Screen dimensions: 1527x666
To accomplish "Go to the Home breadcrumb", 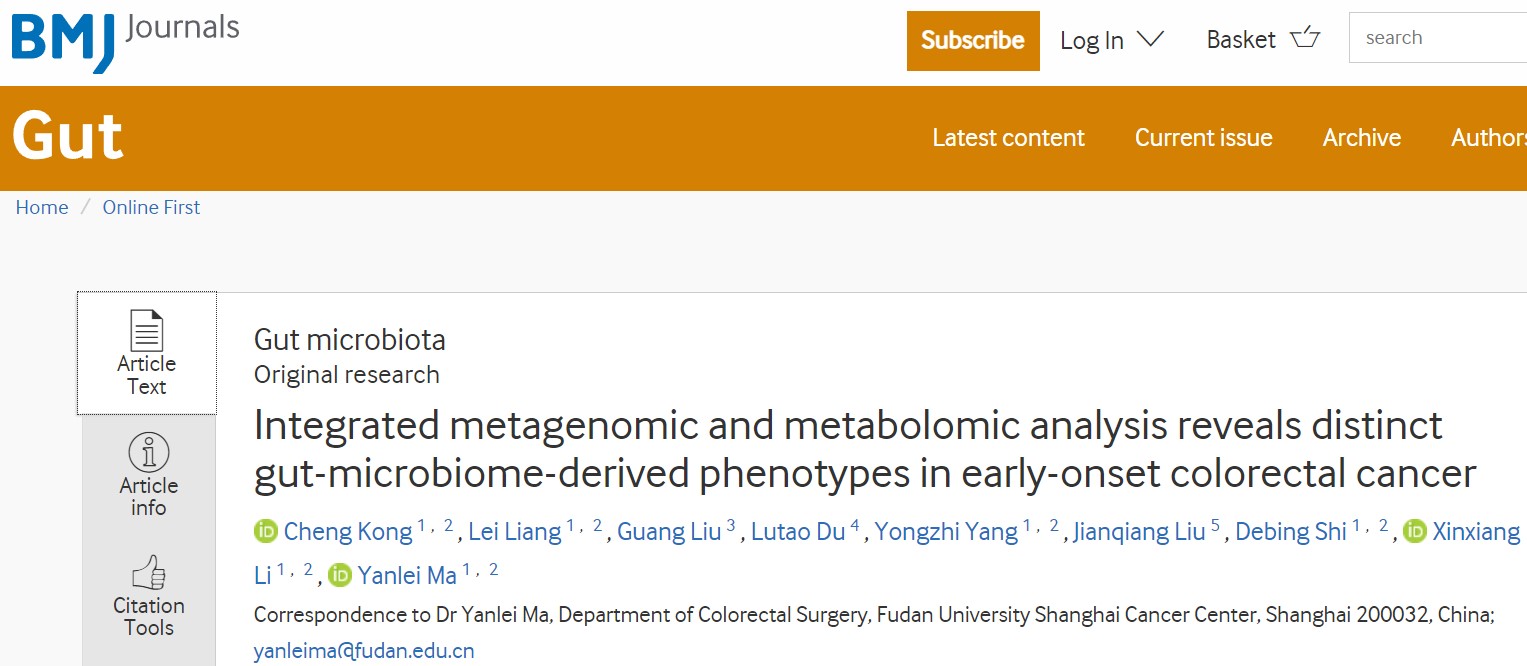I will 42,207.
